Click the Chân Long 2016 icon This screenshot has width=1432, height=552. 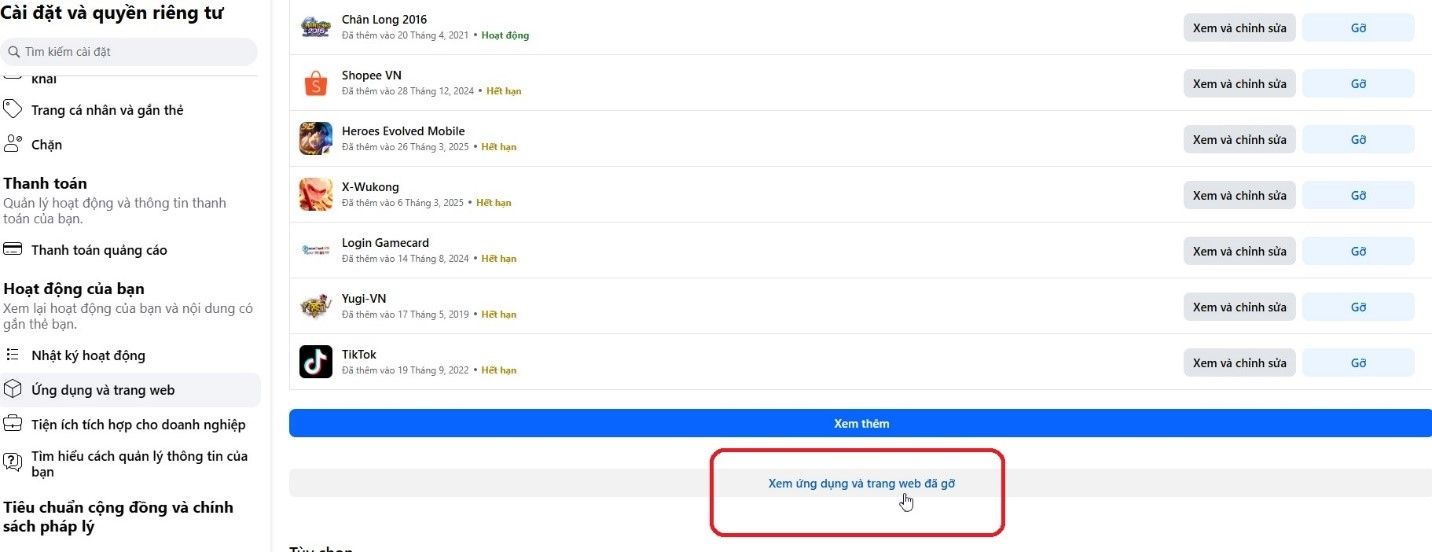pos(316,27)
